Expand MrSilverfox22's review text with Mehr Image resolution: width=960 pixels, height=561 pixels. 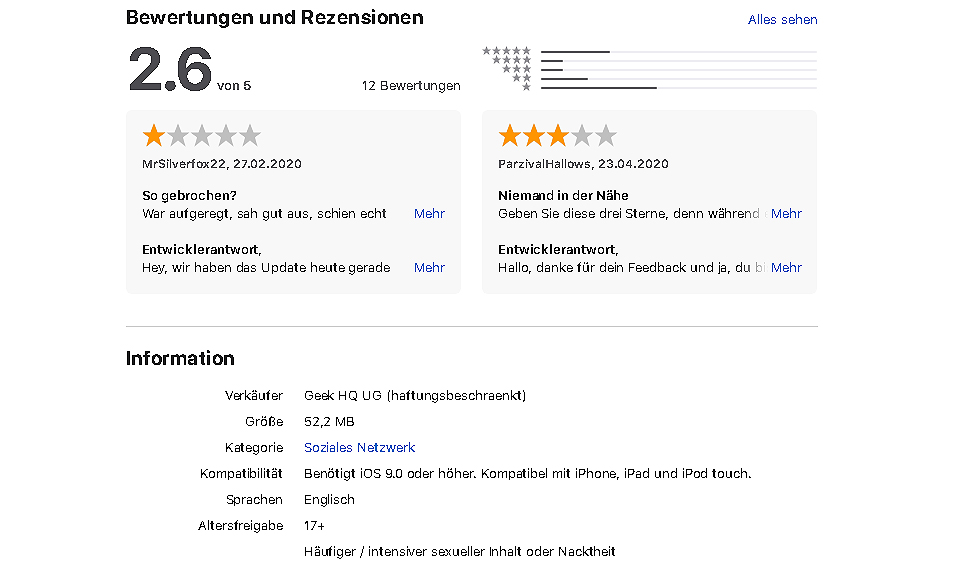pyautogui.click(x=429, y=214)
